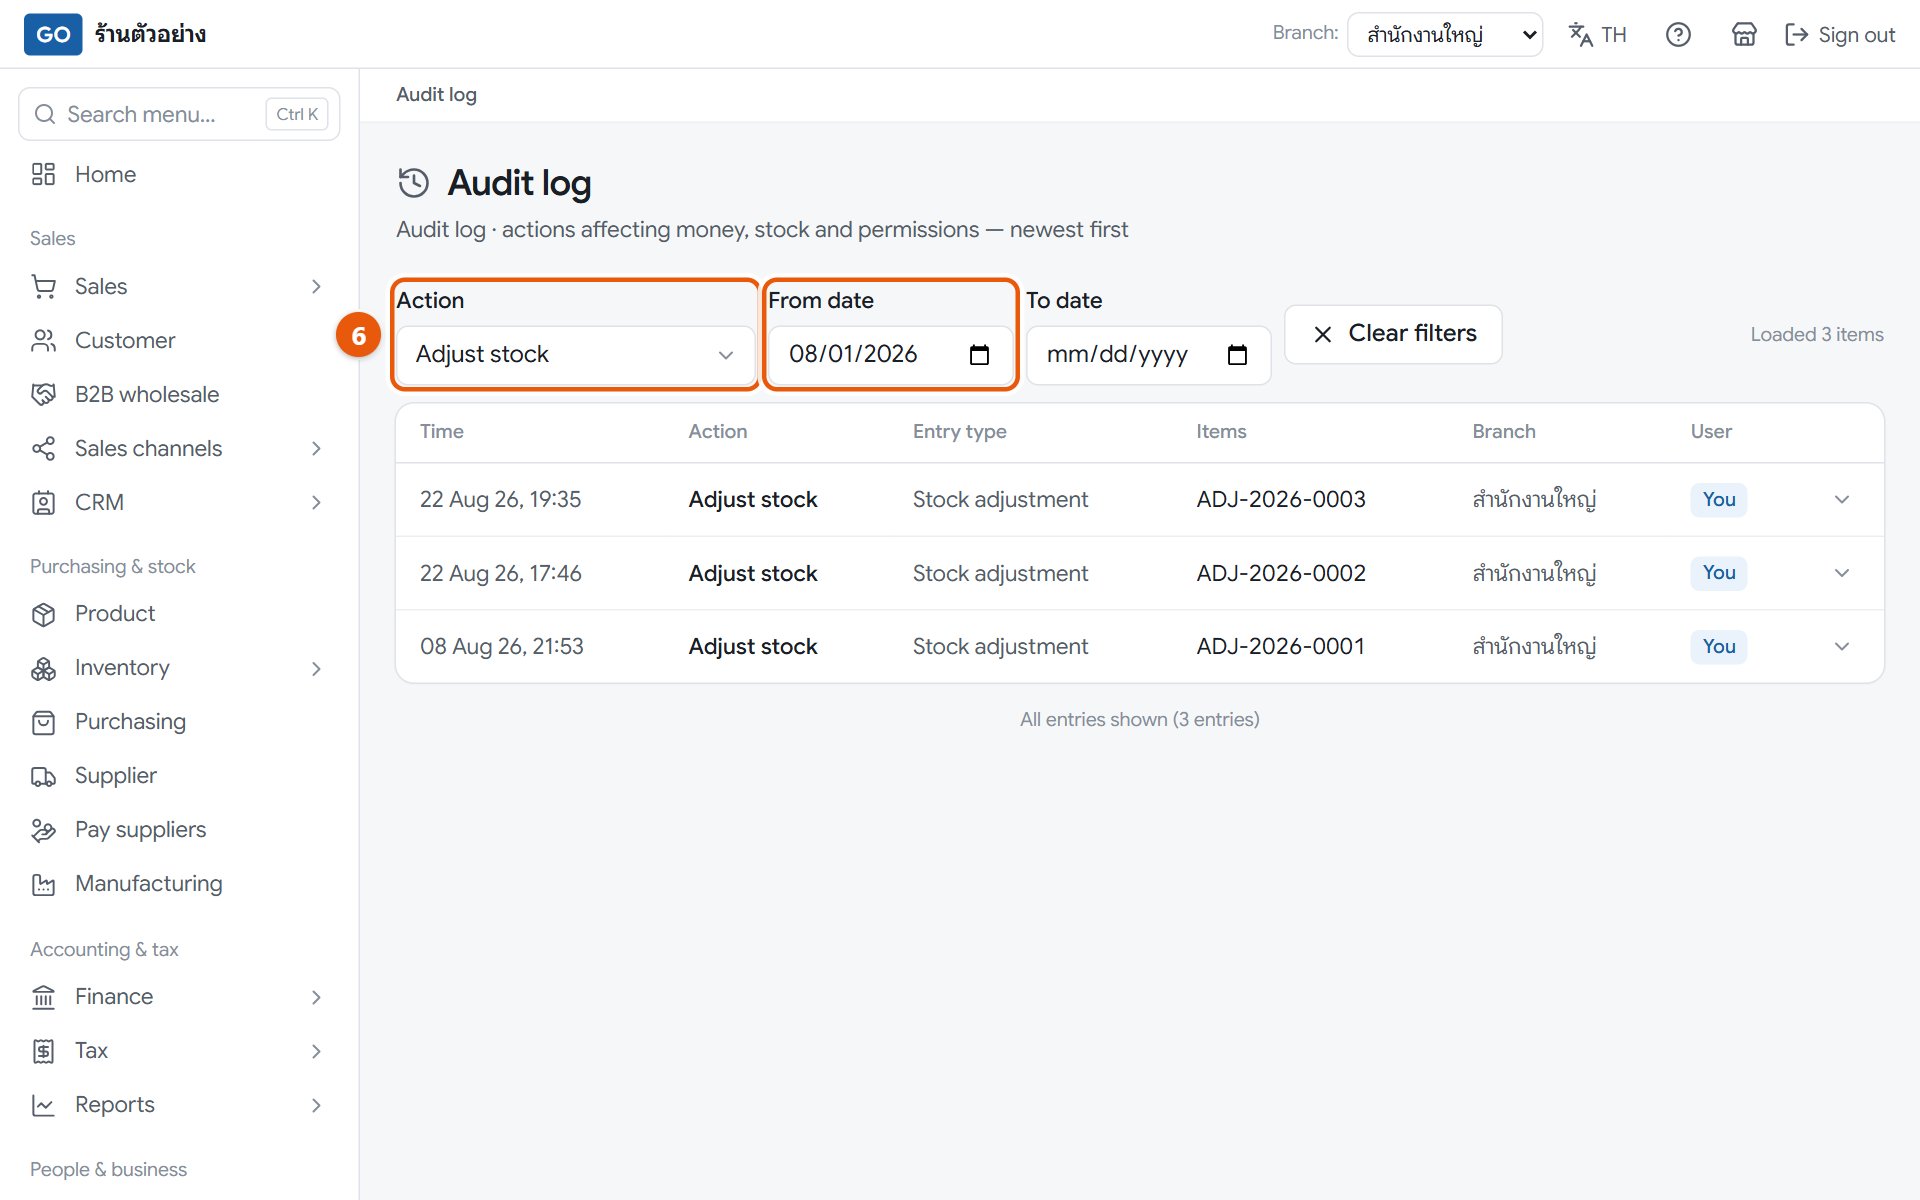Click the Supplier truck icon
Image resolution: width=1920 pixels, height=1200 pixels.
tap(43, 776)
